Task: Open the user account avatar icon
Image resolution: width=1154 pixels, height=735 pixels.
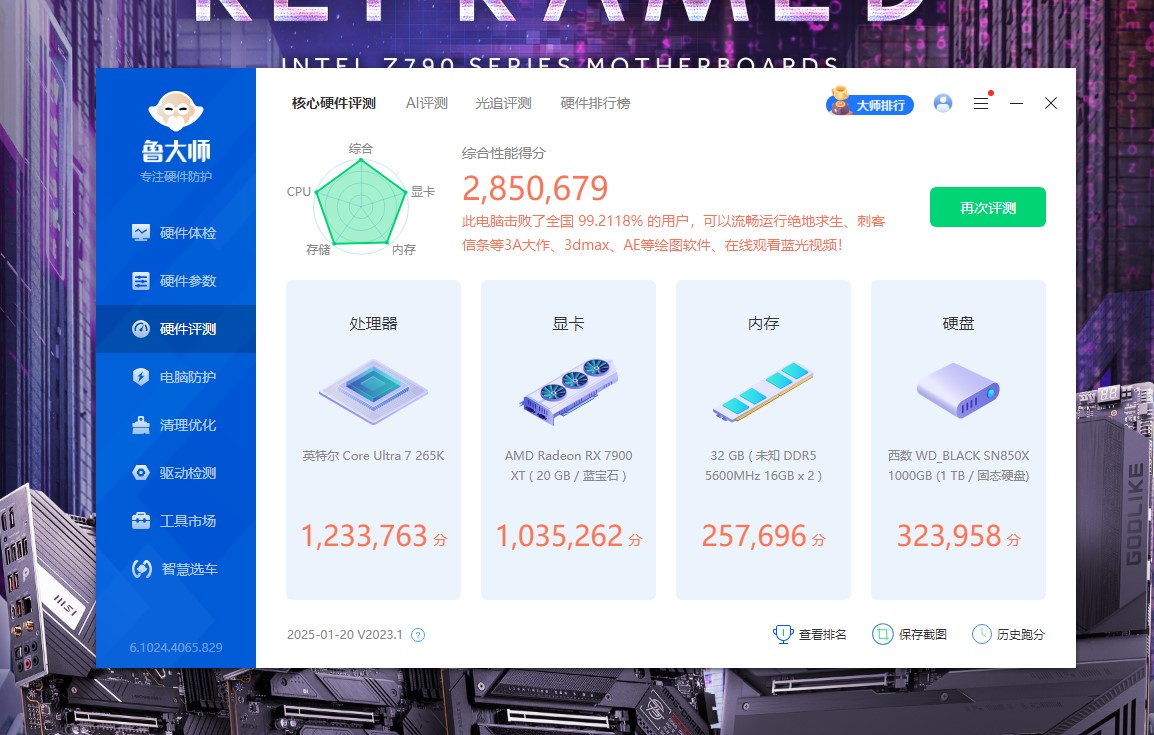Action: (x=943, y=103)
